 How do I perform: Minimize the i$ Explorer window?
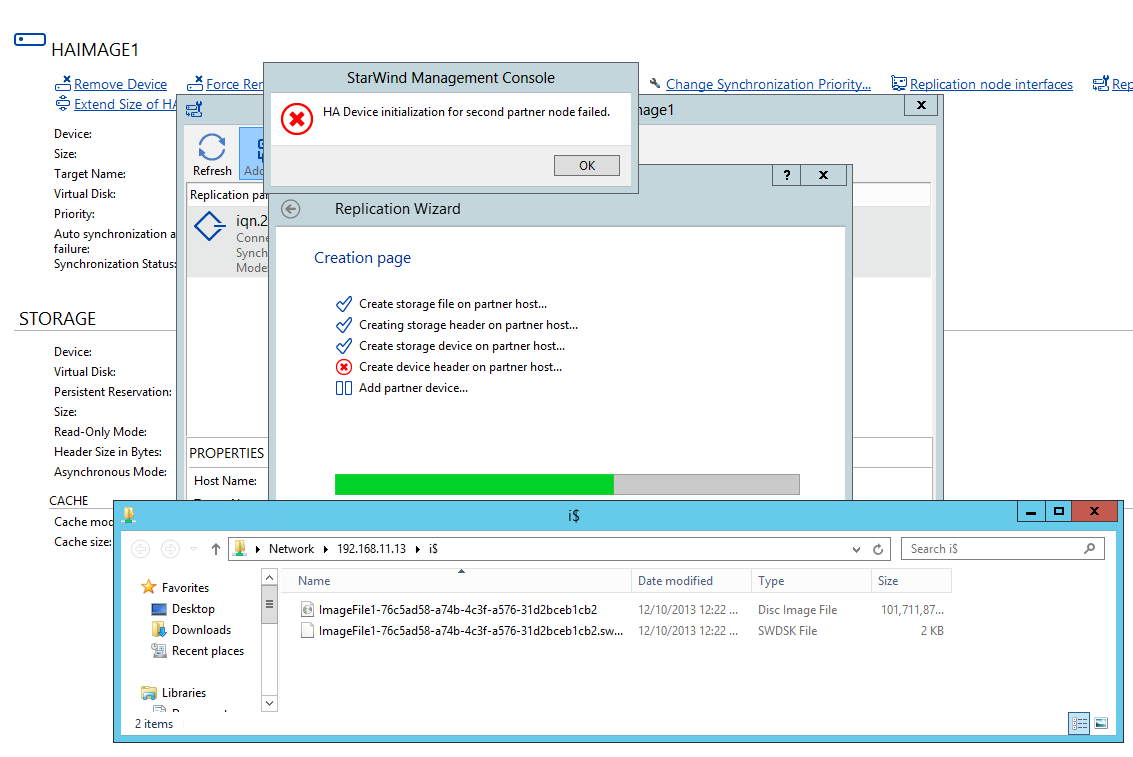tap(1030, 511)
